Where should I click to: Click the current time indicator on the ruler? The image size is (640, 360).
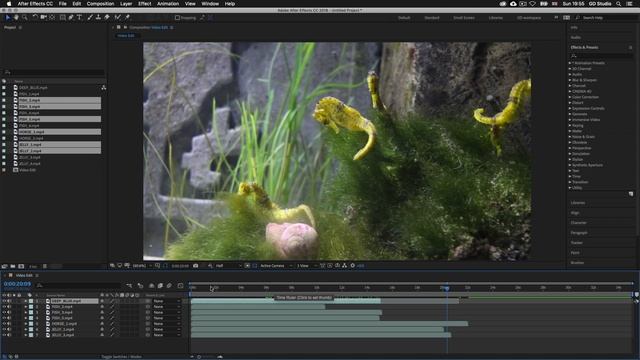(447, 288)
